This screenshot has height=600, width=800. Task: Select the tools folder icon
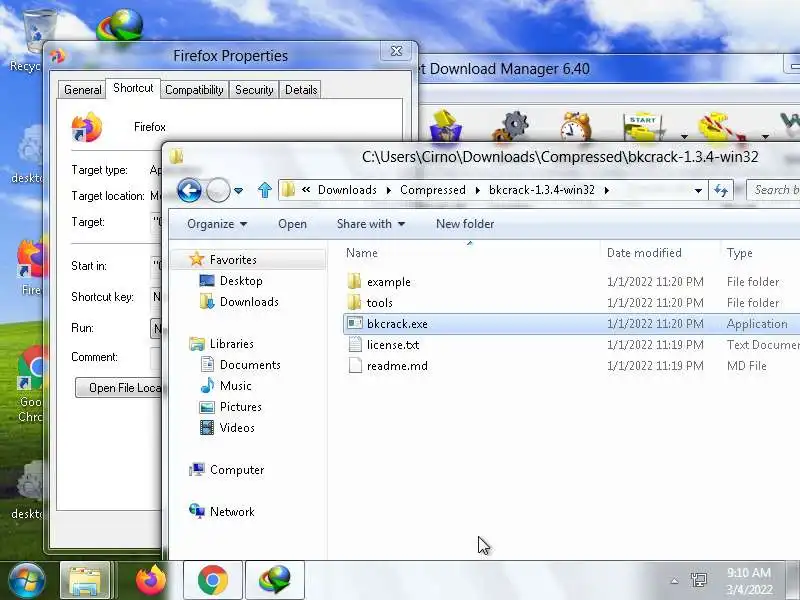[355, 303]
